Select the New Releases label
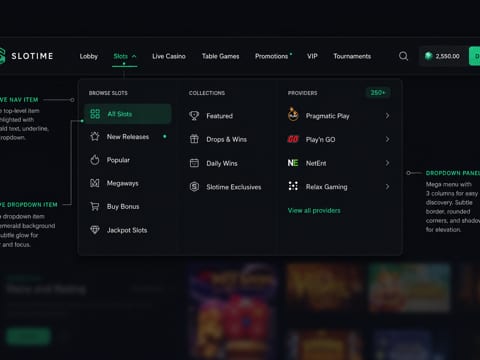 (128, 137)
